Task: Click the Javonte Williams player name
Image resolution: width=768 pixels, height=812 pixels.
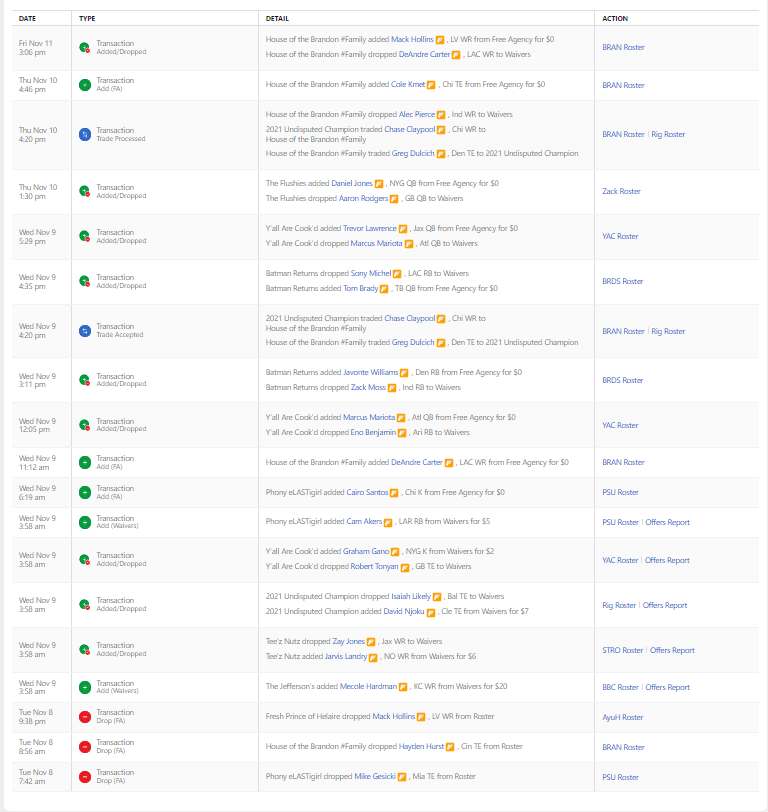Action: point(369,372)
